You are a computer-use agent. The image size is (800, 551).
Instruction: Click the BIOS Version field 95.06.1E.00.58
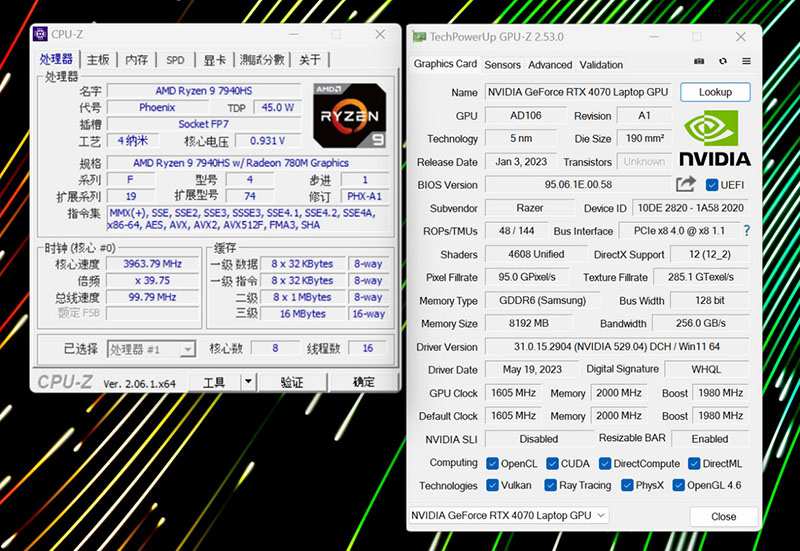(578, 184)
